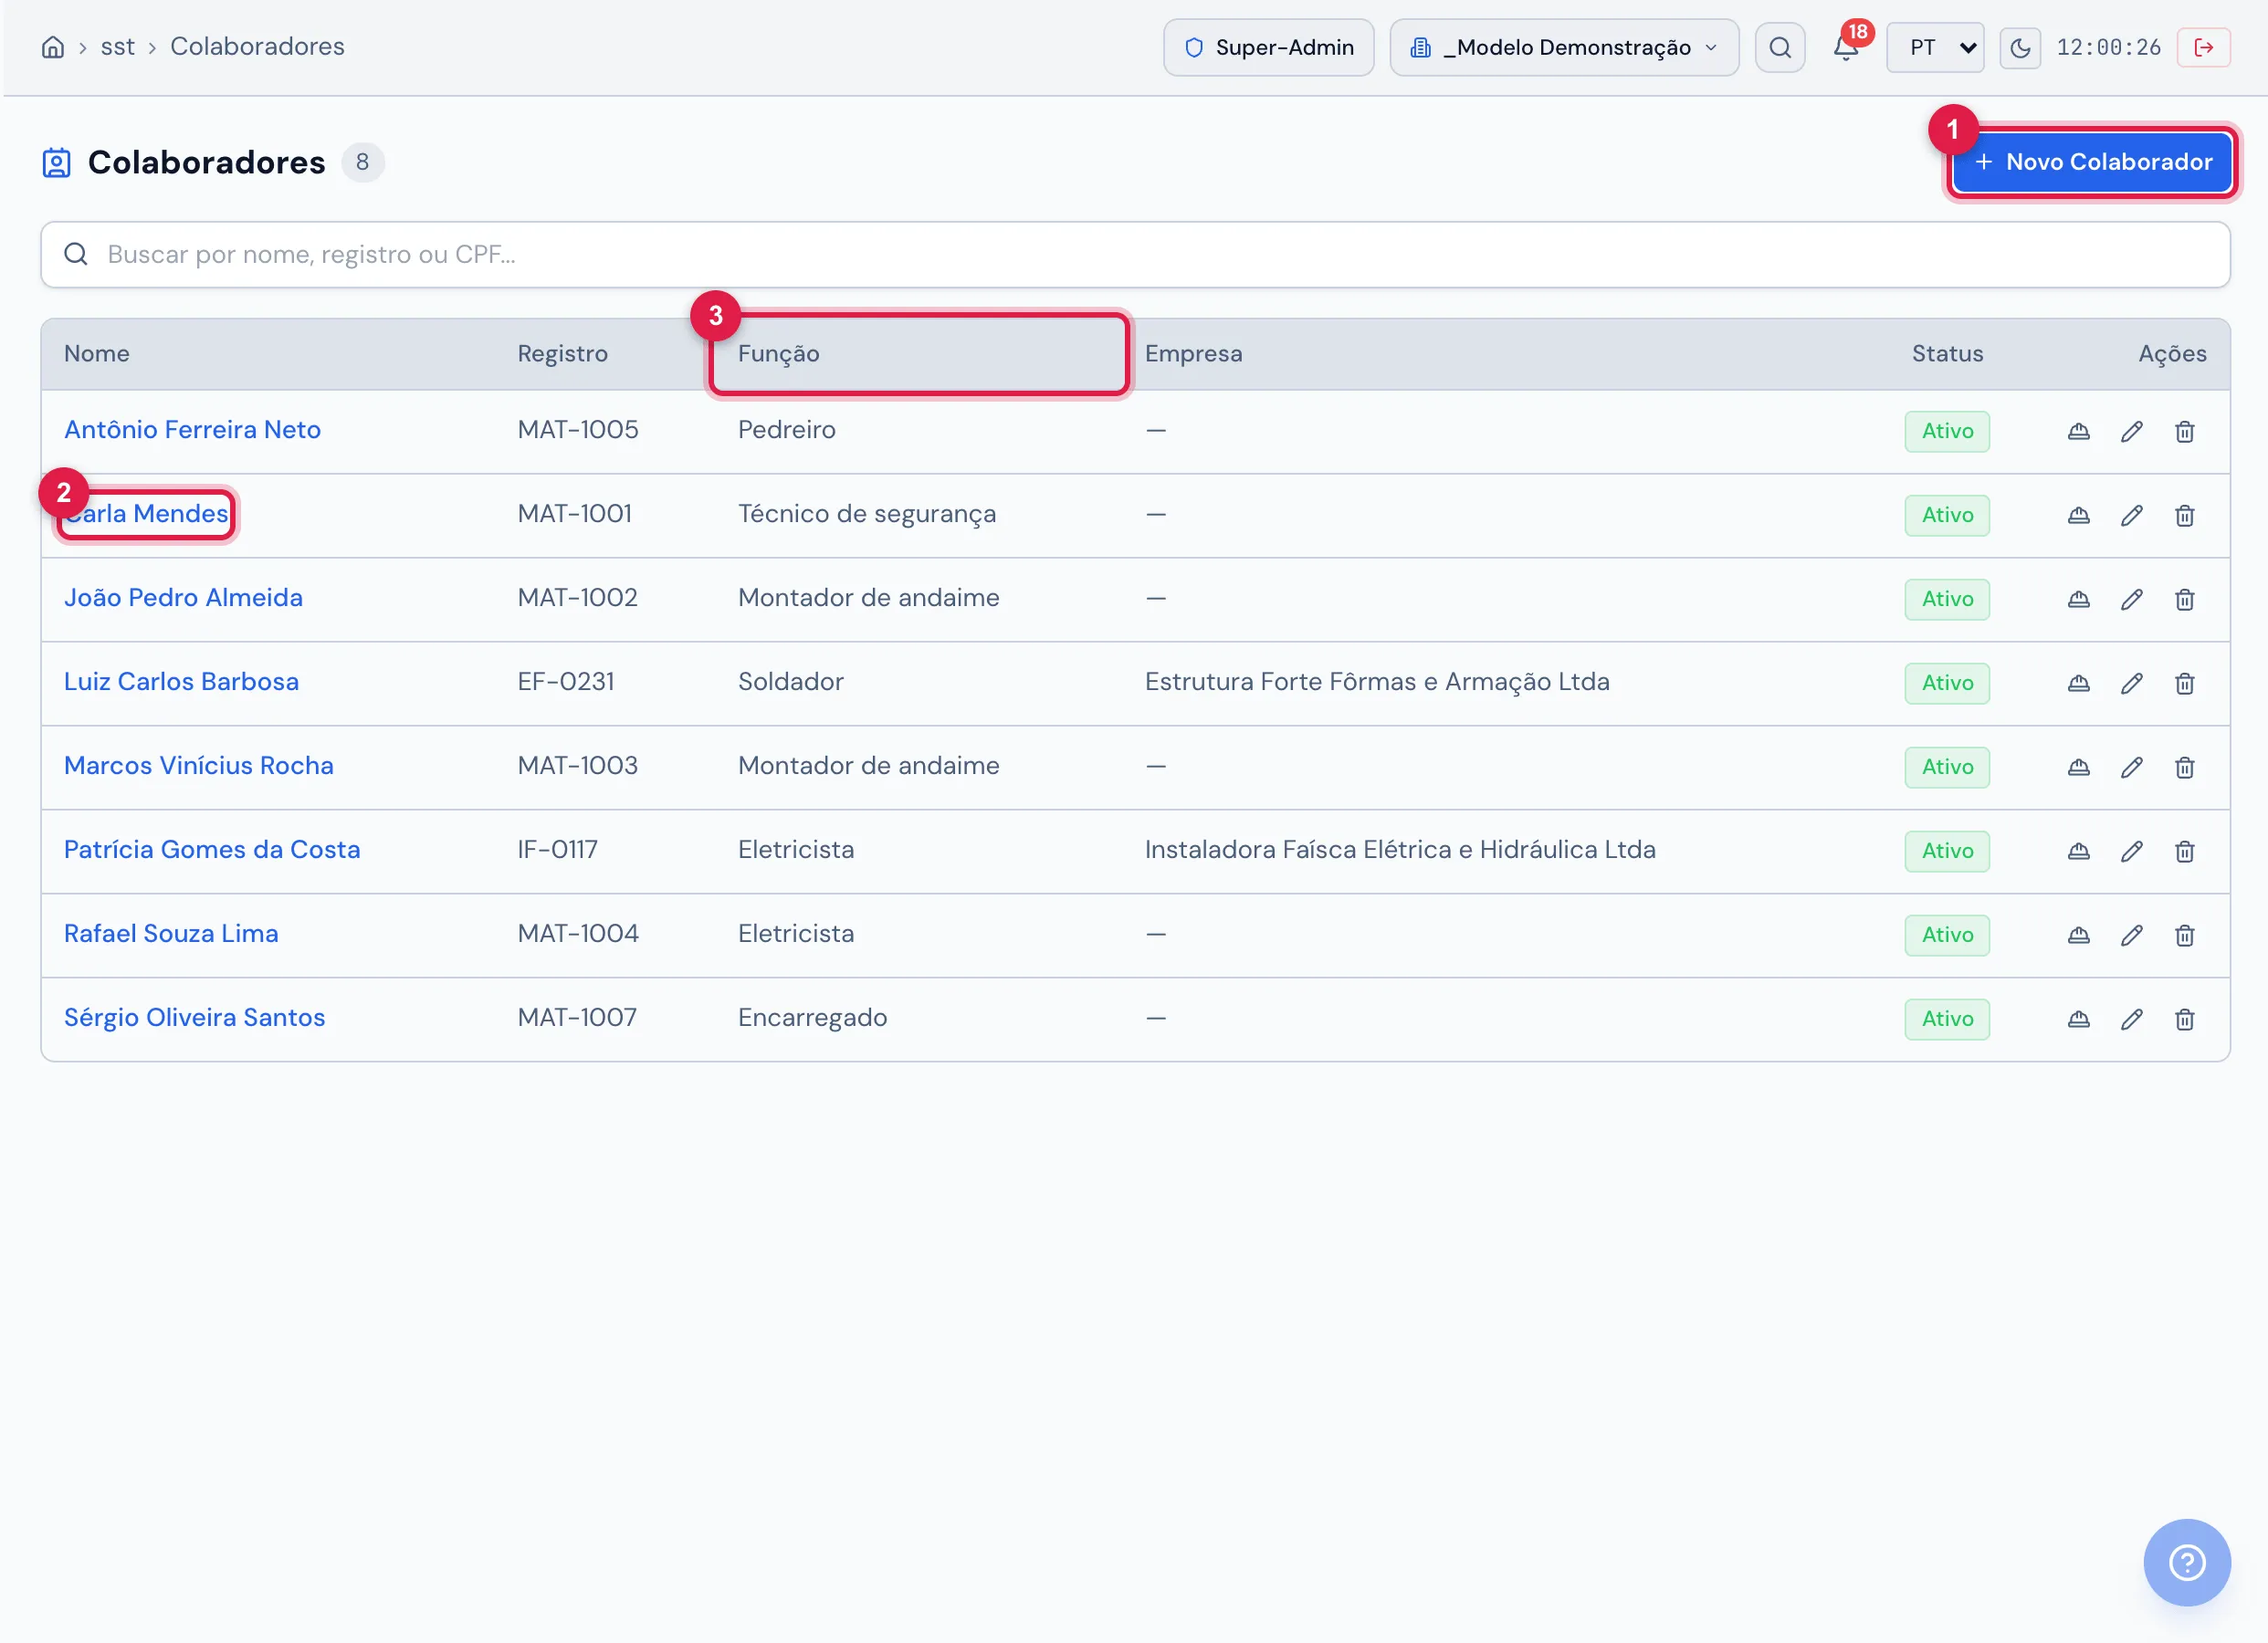Viewport: 2268px width, 1643px height.
Task: Click the Registro column header
Action: tap(562, 354)
